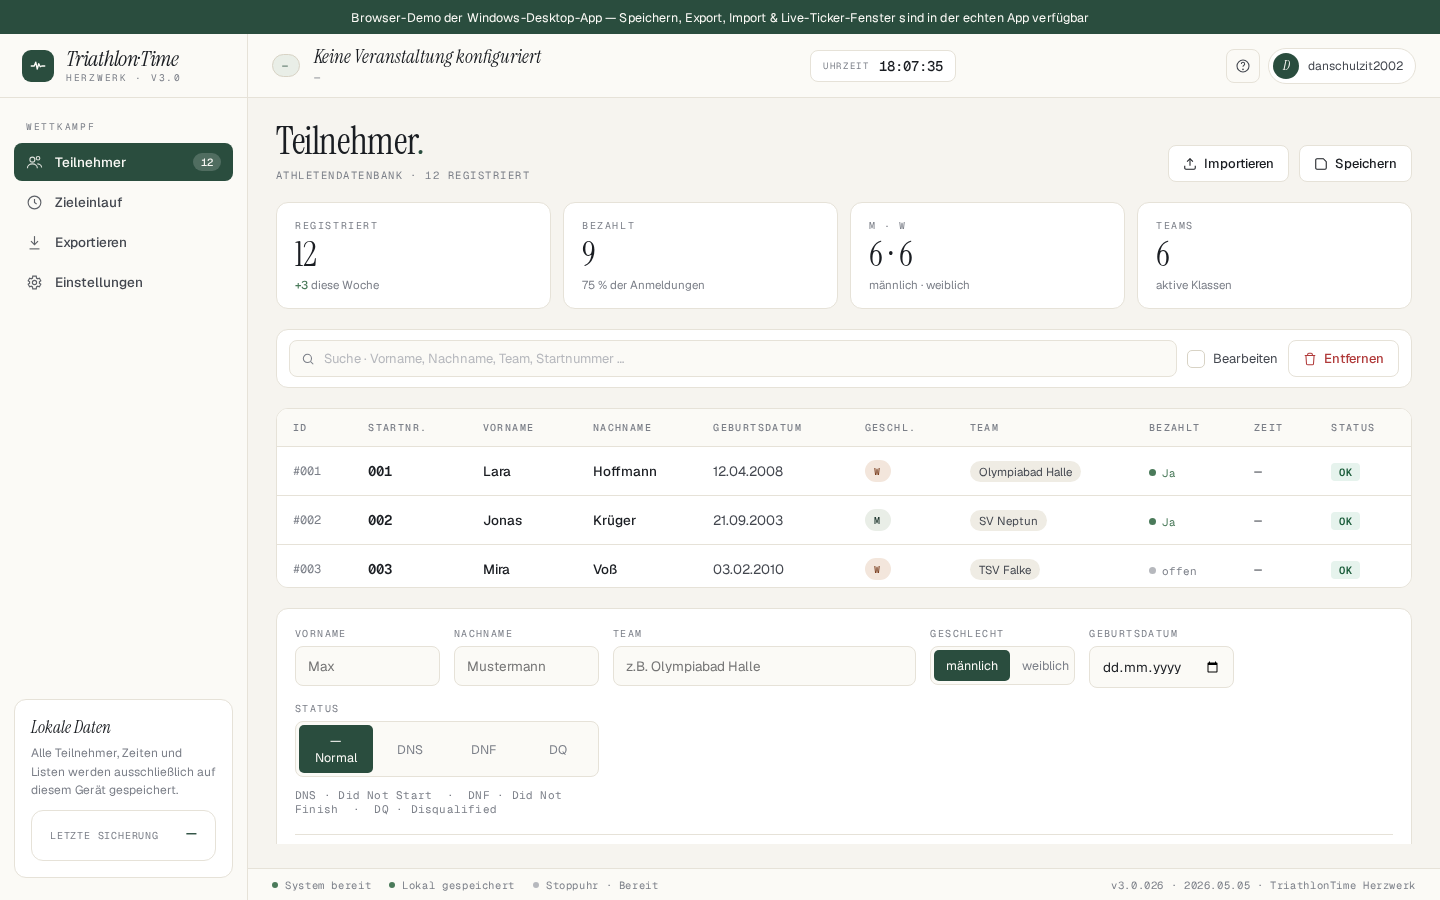Select the Mira Voß row
Image resolution: width=1440 pixels, height=900 pixels.
pos(844,567)
